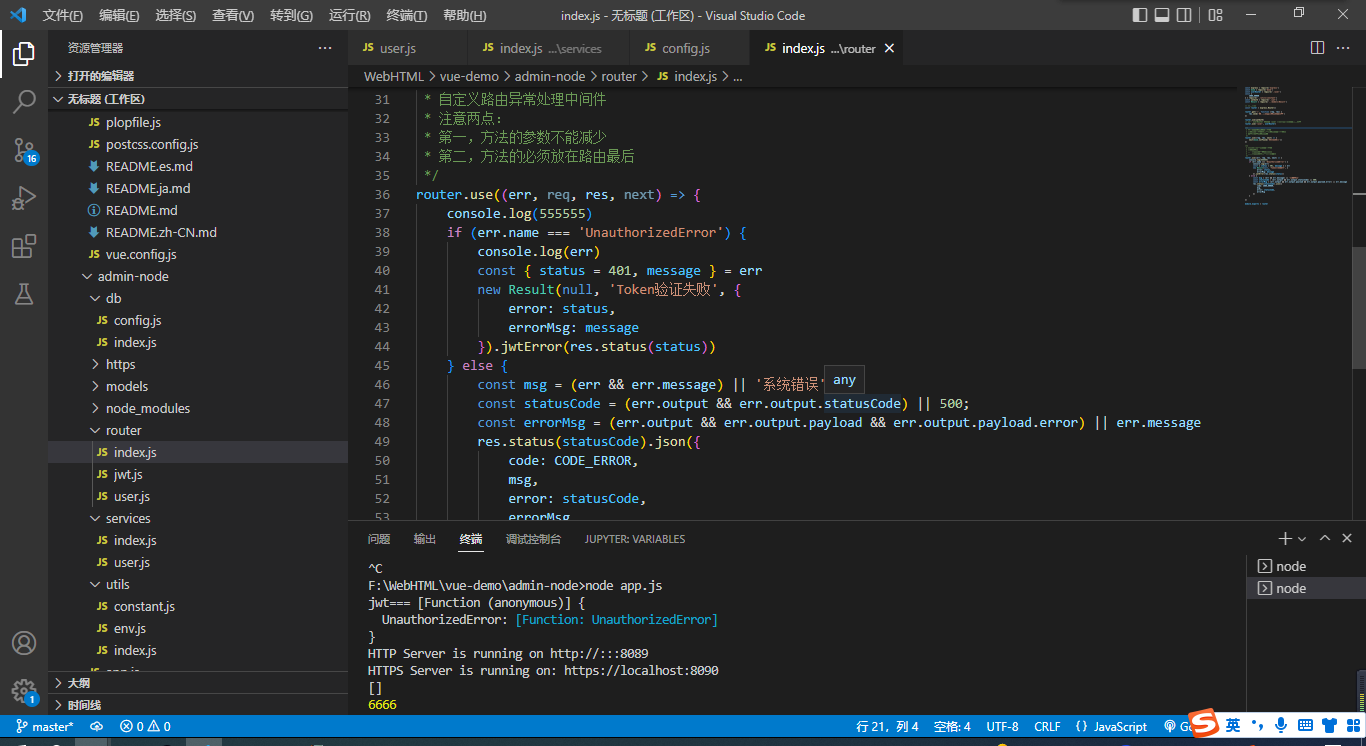Screen dimensions: 1366x746
Task: Toggle secondary side bar visibility
Action: 1185,15
